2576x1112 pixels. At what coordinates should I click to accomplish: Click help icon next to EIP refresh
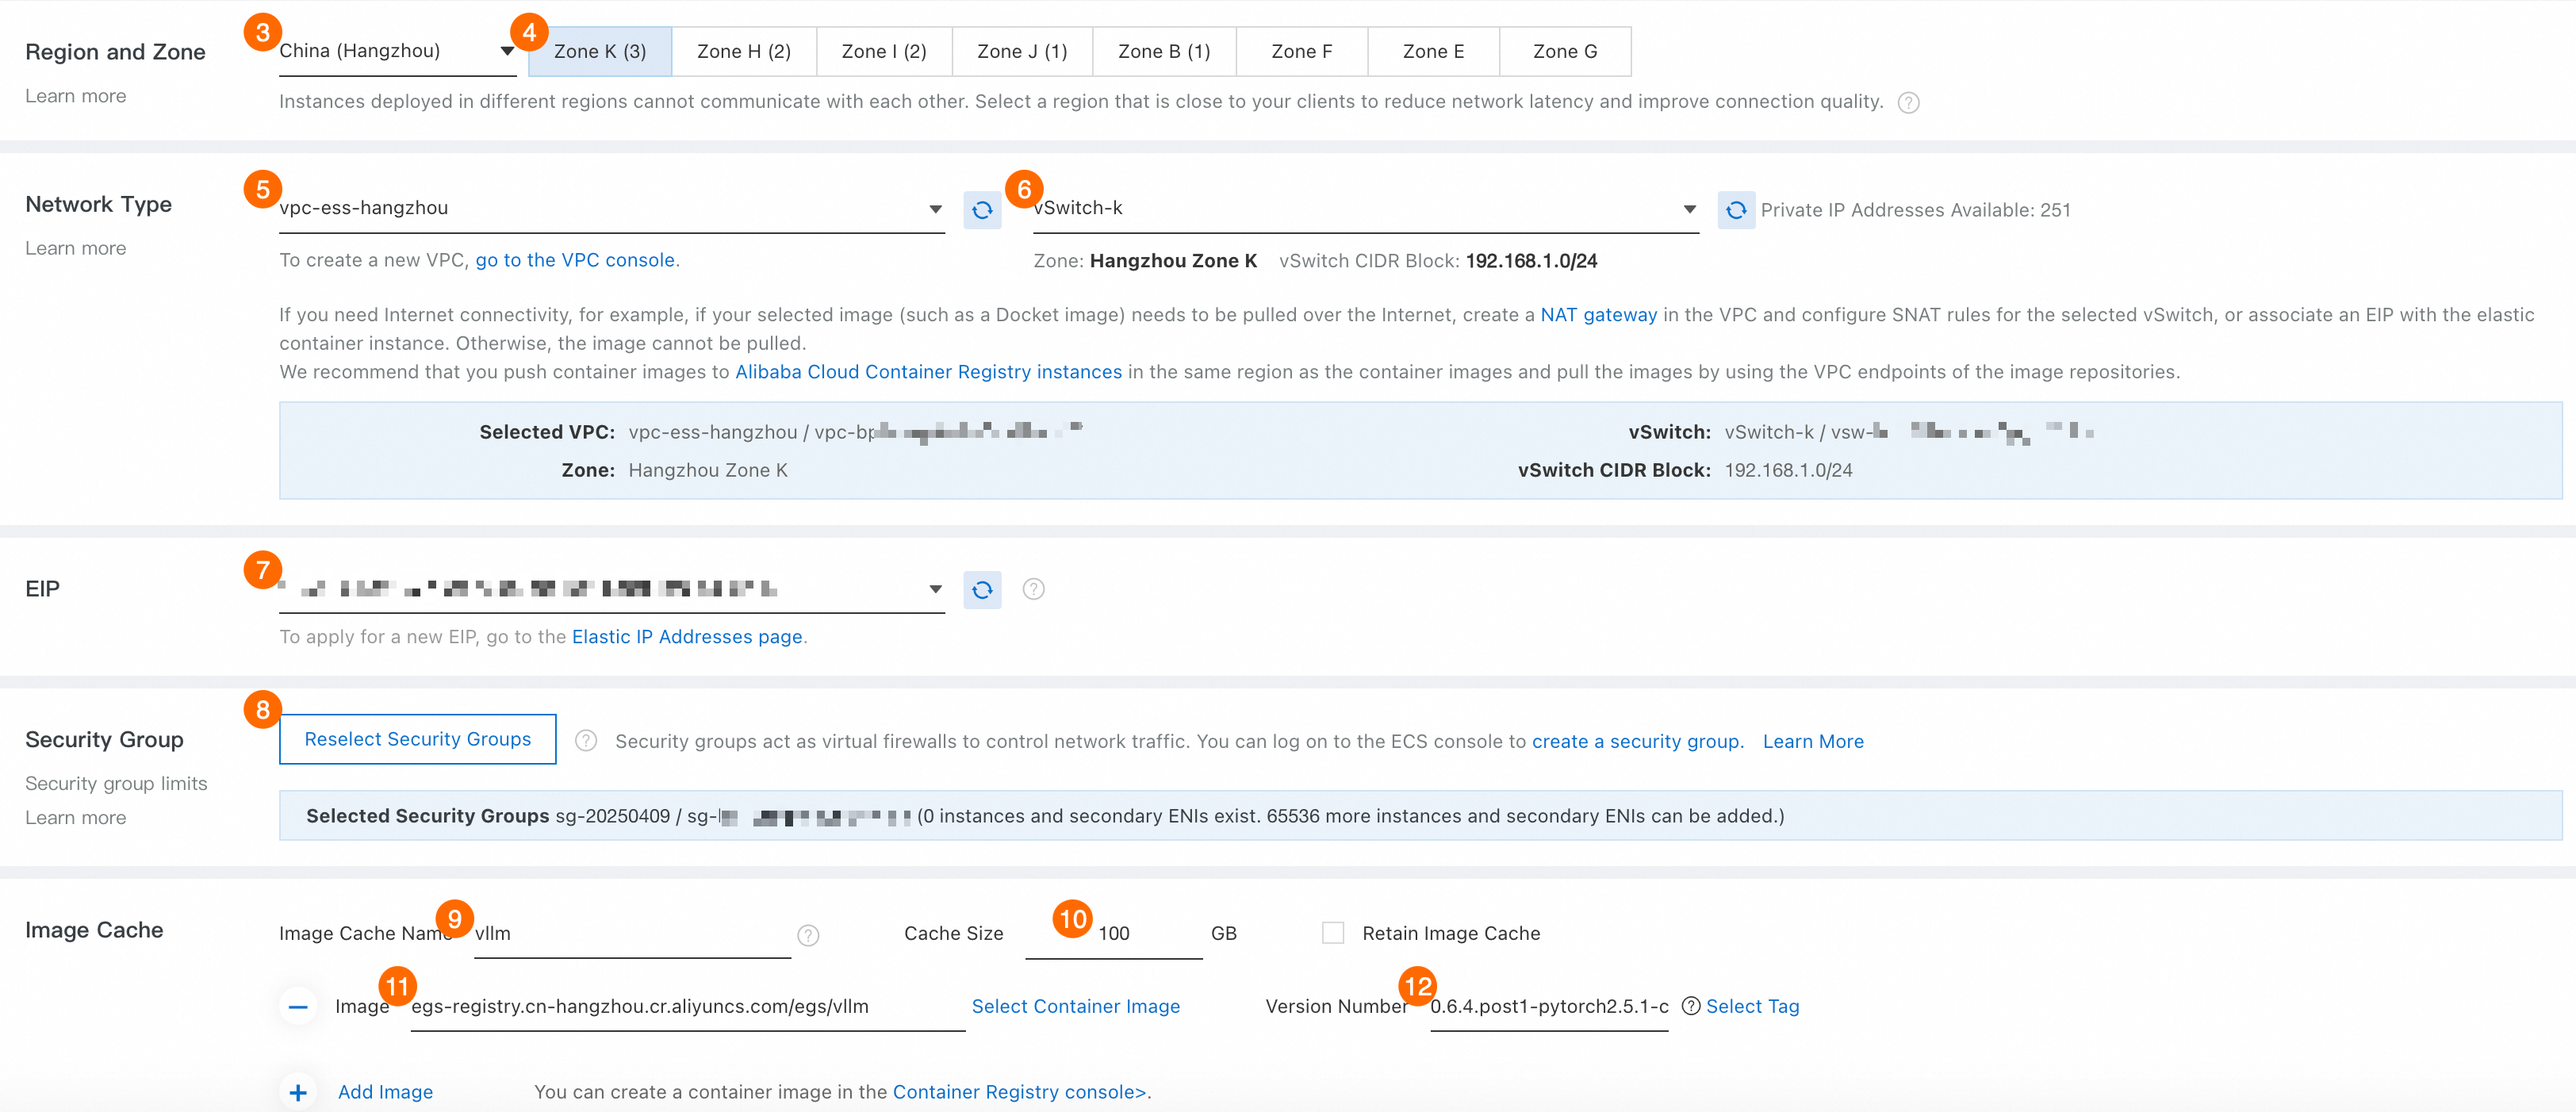pyautogui.click(x=1034, y=589)
